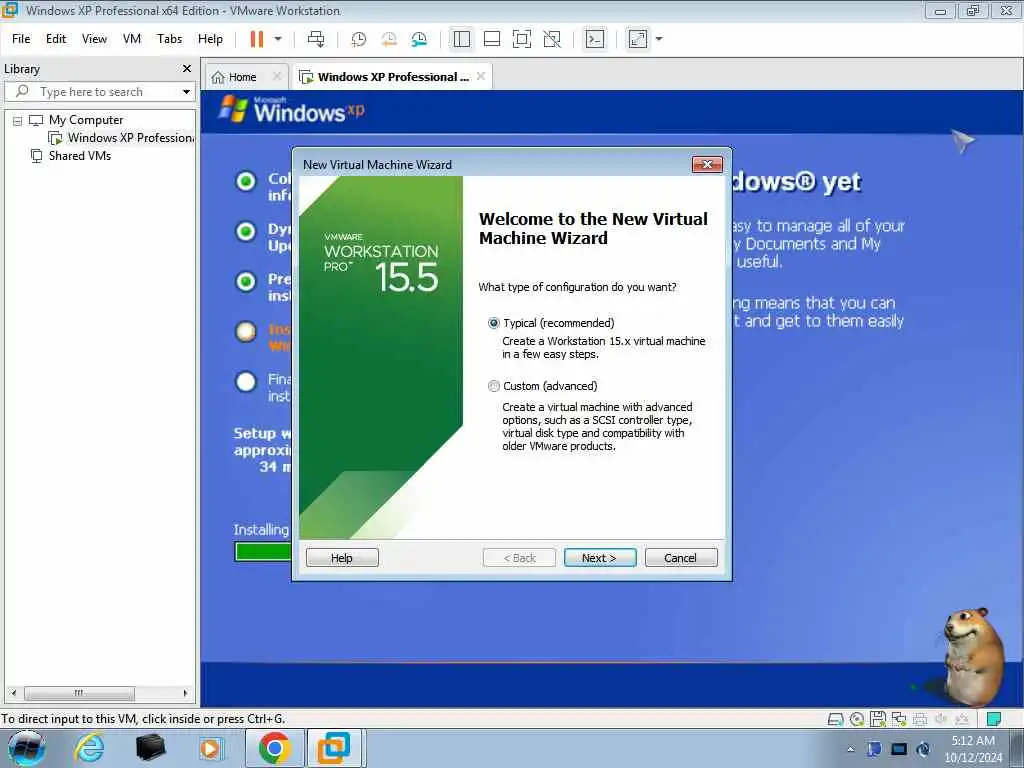The height and width of the screenshot is (768, 1024).
Task: Click the hard disk device status icon
Action: point(835,719)
